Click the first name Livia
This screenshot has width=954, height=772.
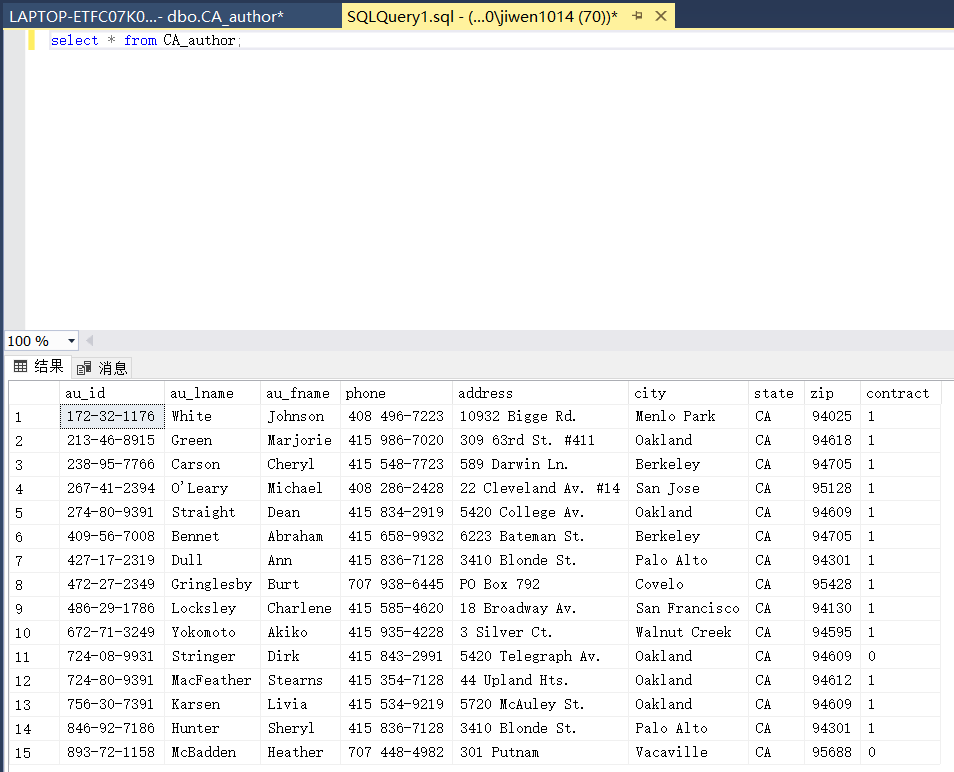coord(287,704)
